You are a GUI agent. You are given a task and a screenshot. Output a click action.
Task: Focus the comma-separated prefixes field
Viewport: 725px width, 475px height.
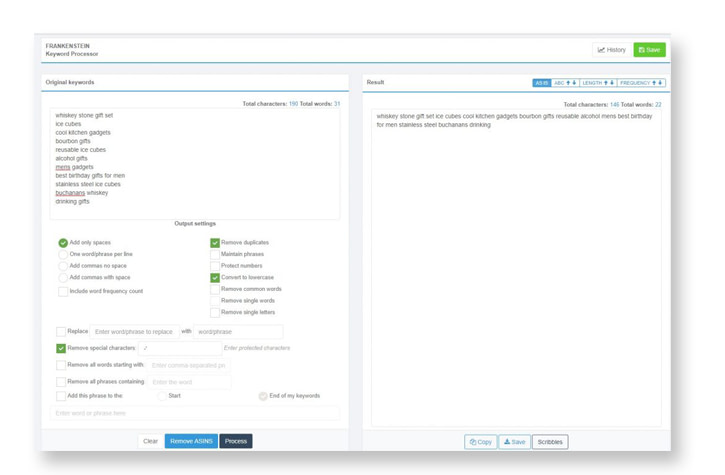pyautogui.click(x=188, y=365)
